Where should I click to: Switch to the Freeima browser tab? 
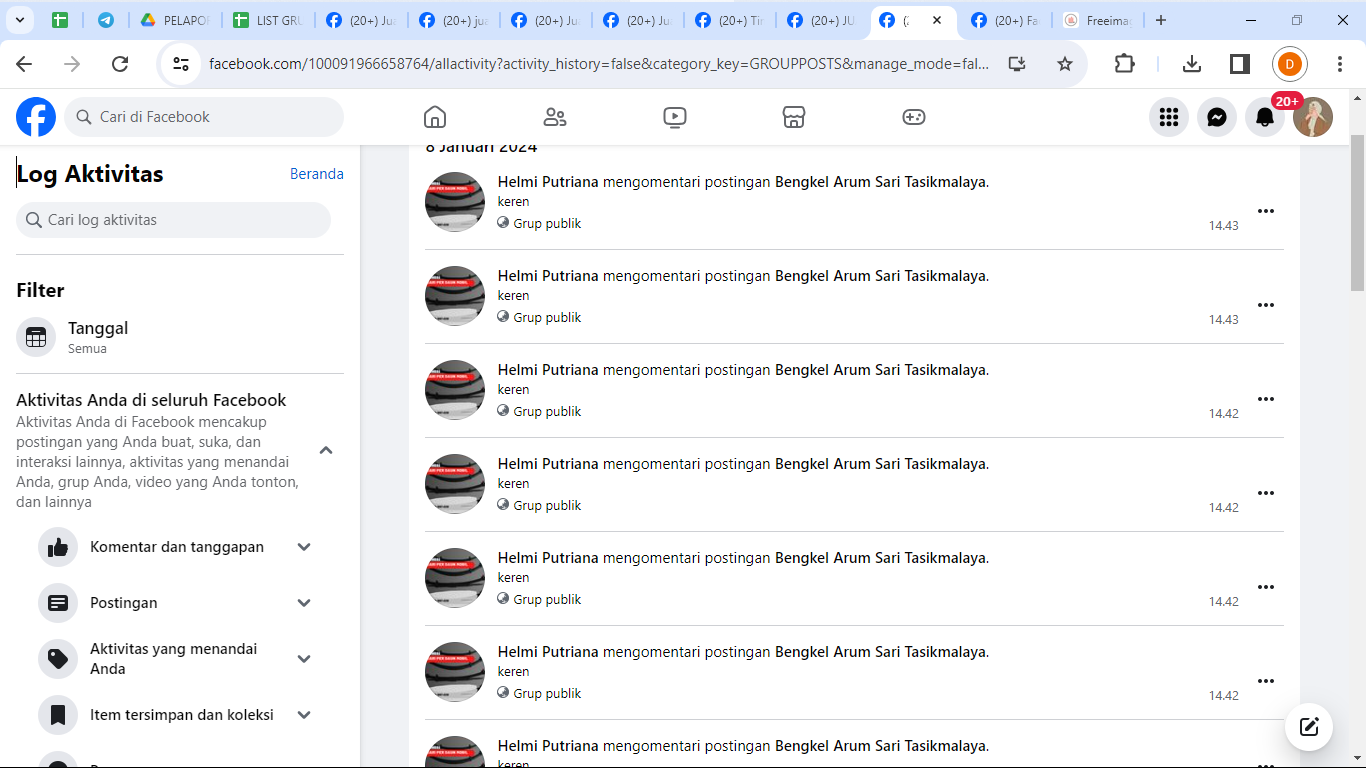click(x=1099, y=20)
